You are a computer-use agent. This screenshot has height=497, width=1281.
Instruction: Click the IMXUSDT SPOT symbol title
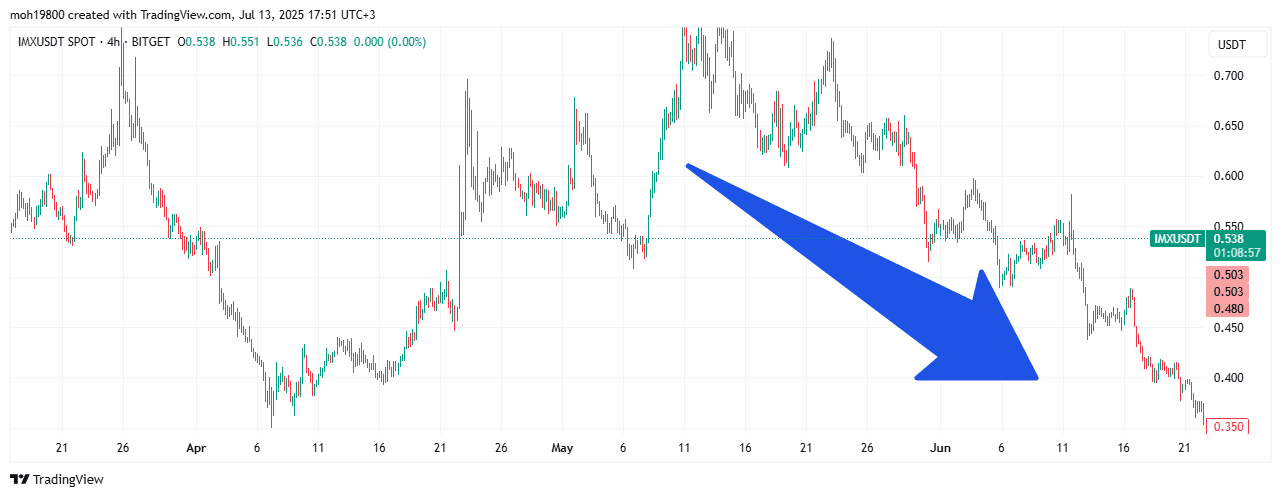pyautogui.click(x=52, y=42)
